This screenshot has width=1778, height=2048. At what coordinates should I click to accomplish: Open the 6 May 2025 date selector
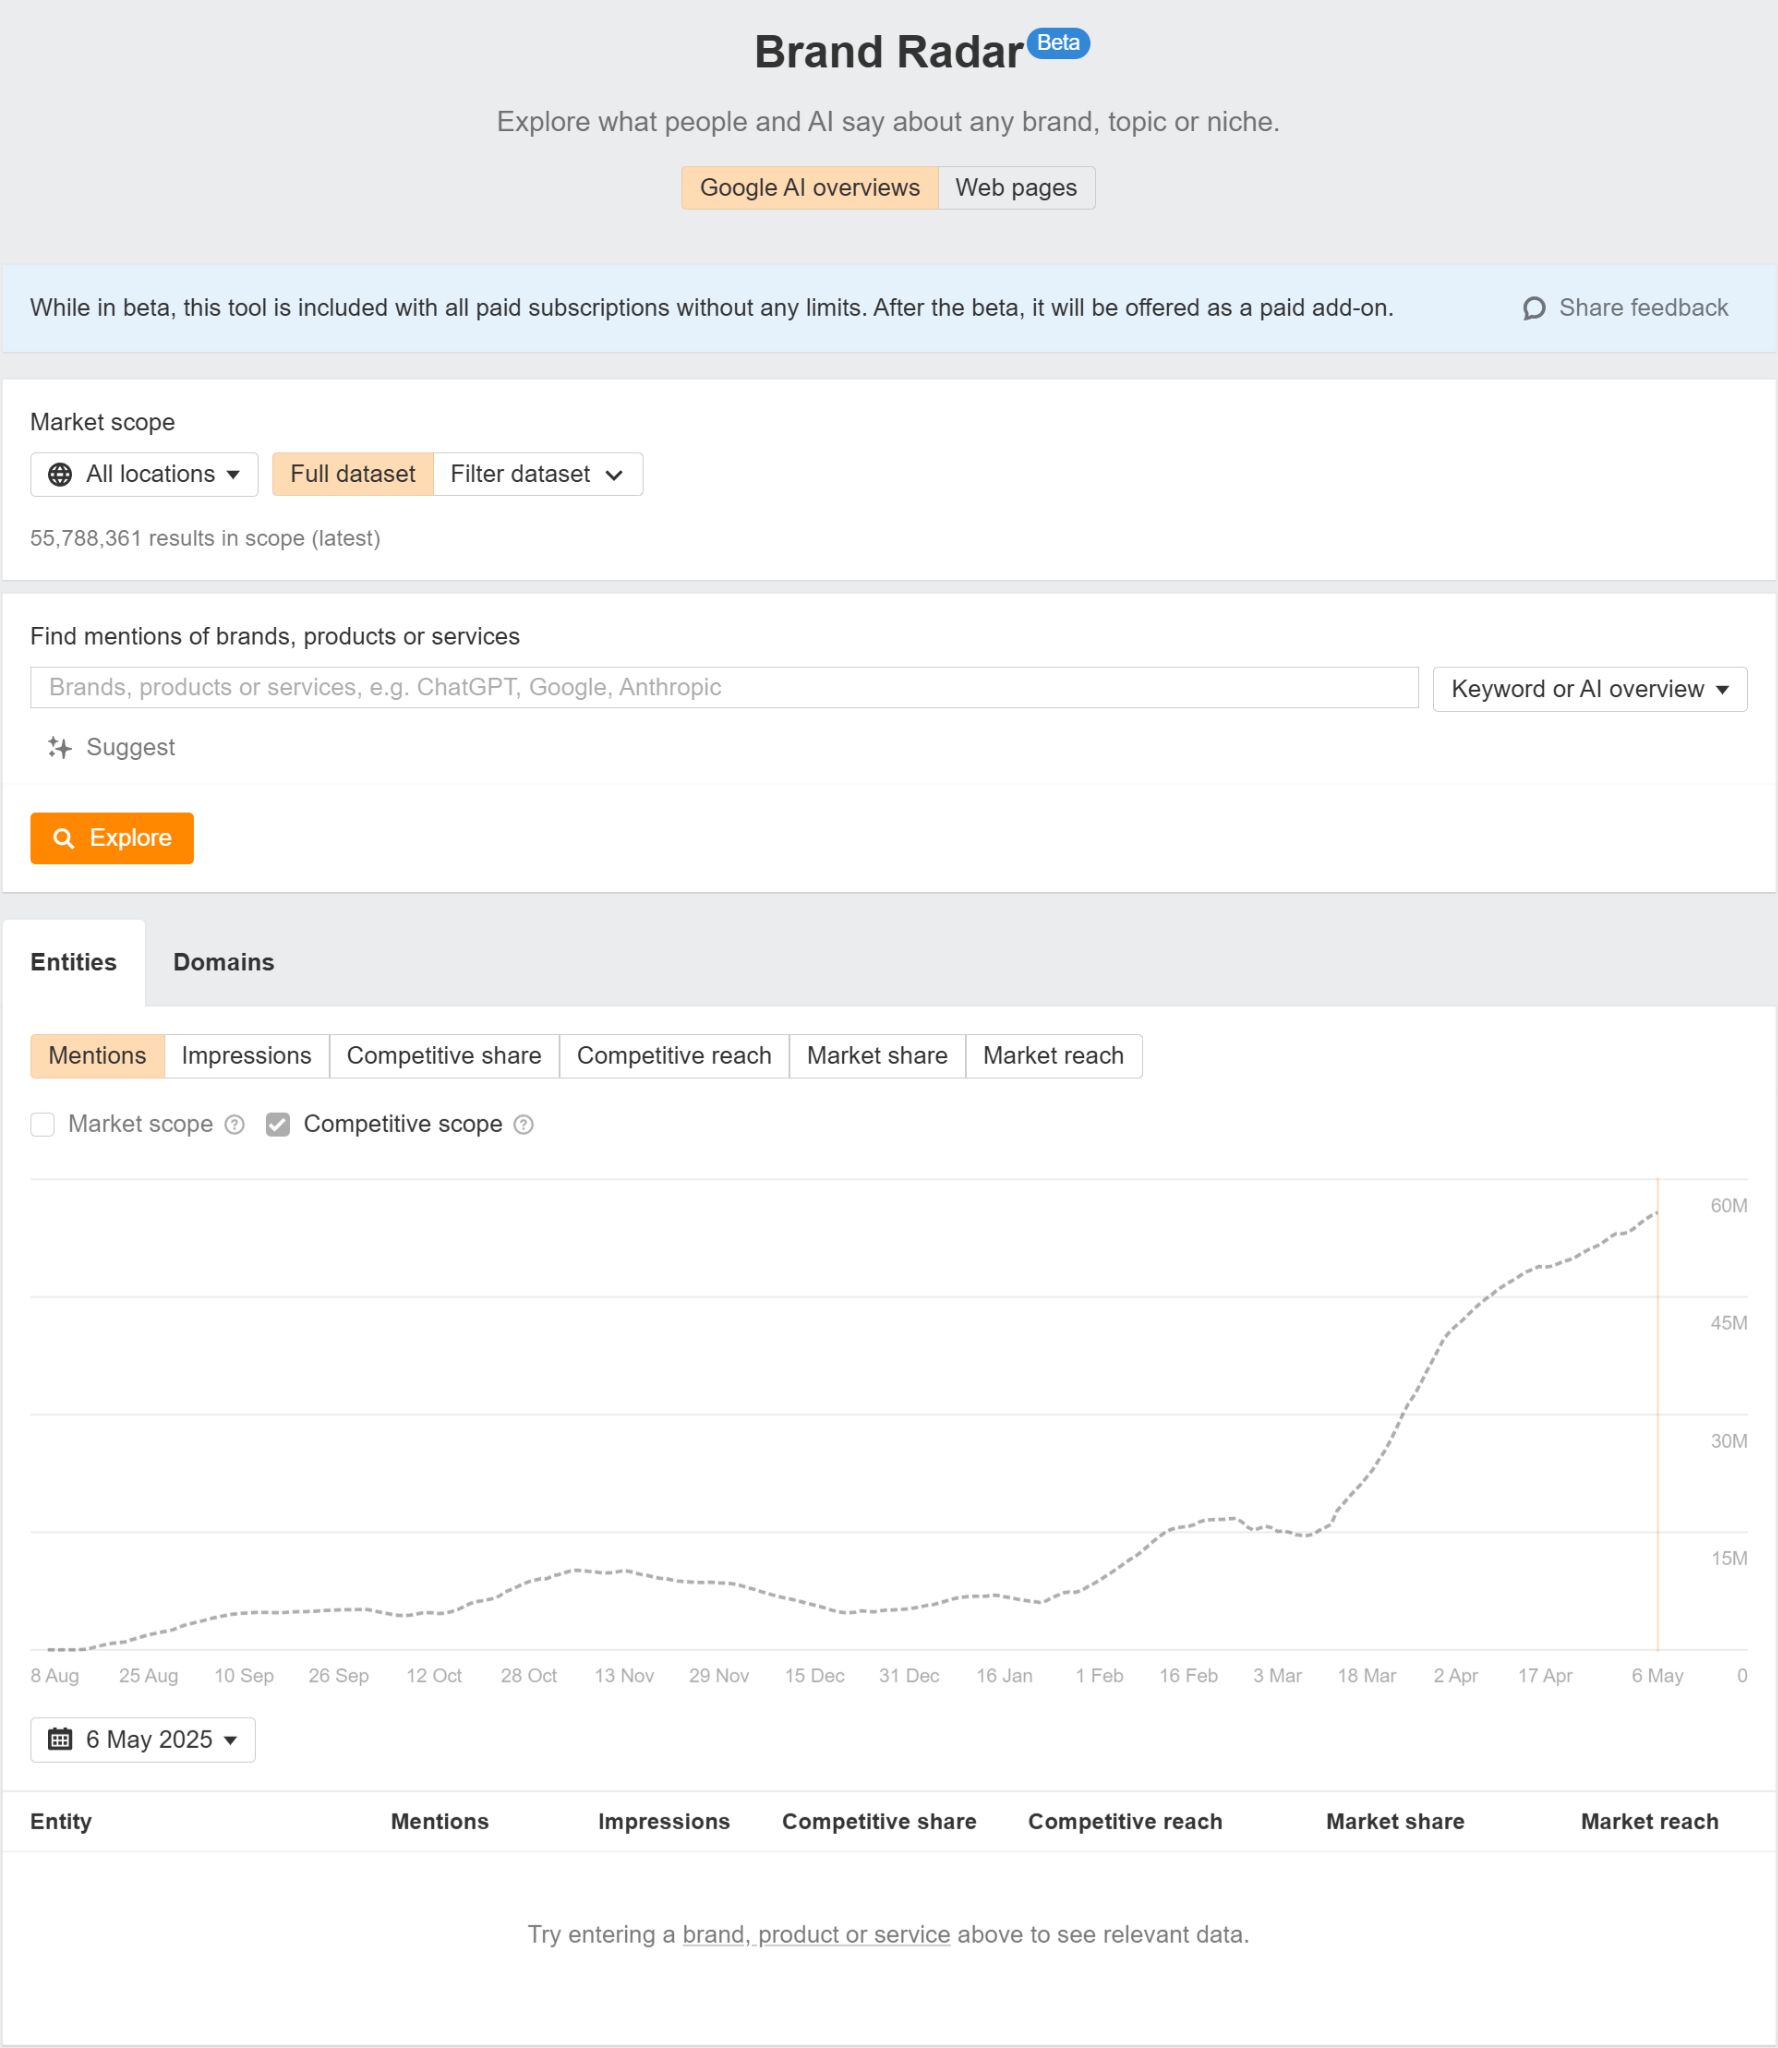pos(142,1739)
